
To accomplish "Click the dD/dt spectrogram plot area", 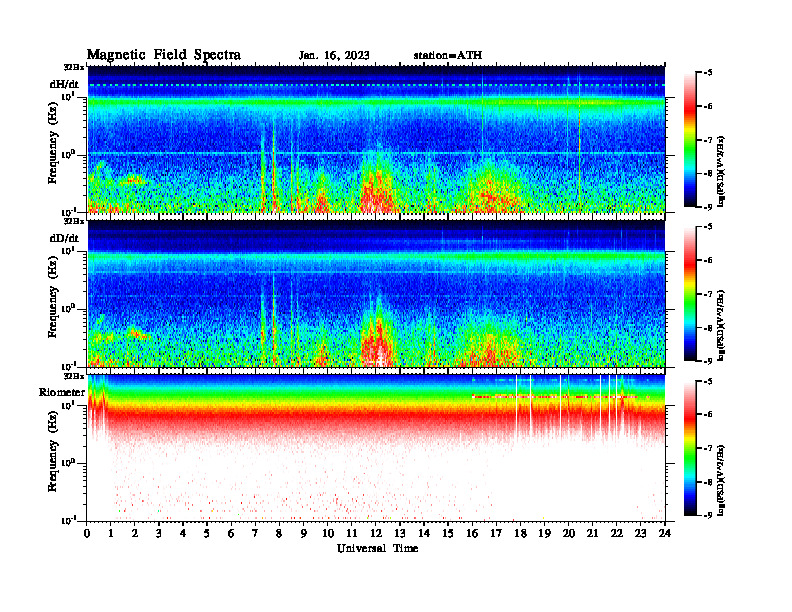I will [376, 293].
